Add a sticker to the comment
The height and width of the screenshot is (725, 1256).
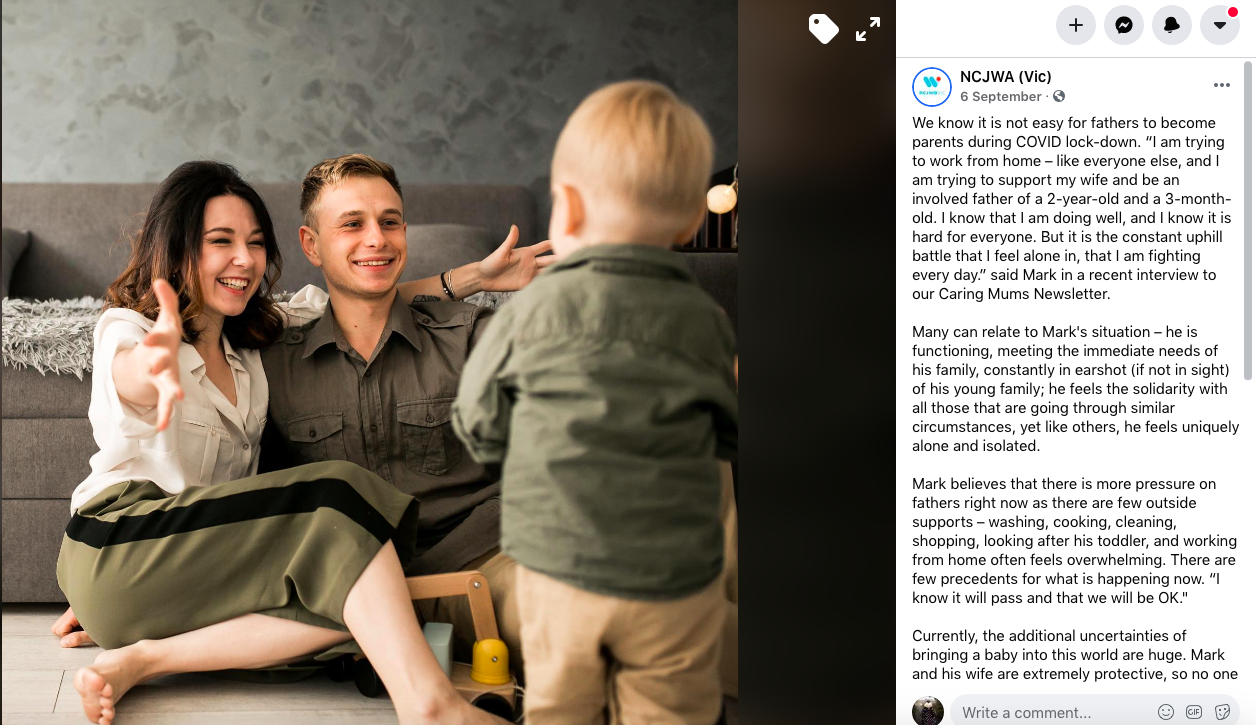(1222, 712)
